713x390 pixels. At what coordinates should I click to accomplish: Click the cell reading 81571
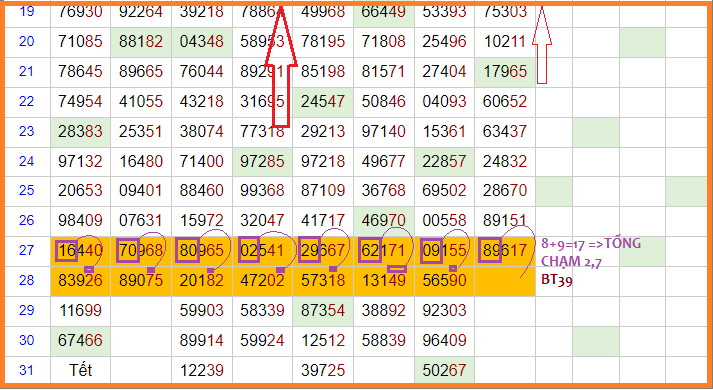(384, 72)
